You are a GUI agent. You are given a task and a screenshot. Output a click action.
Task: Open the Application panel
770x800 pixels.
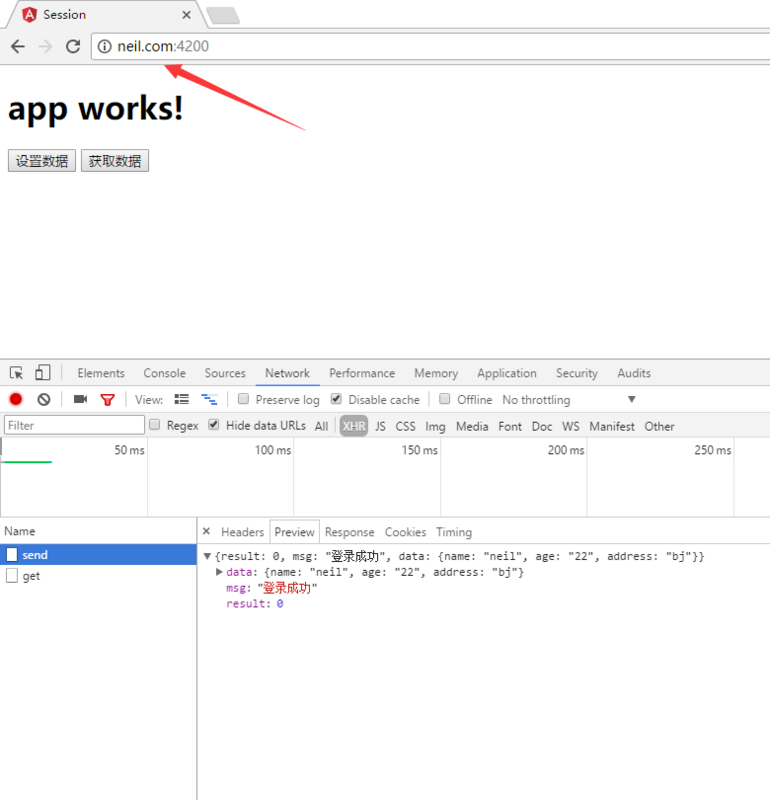[x=507, y=373]
